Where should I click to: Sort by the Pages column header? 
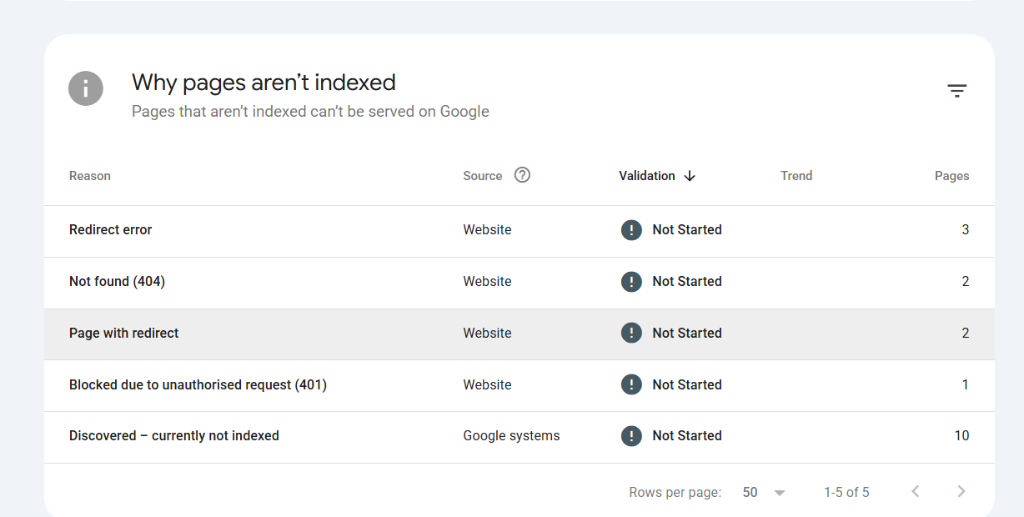pyautogui.click(x=952, y=176)
